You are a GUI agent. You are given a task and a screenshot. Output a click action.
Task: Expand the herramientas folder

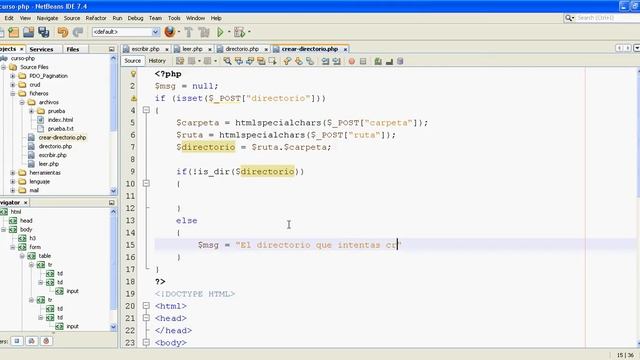(13, 173)
